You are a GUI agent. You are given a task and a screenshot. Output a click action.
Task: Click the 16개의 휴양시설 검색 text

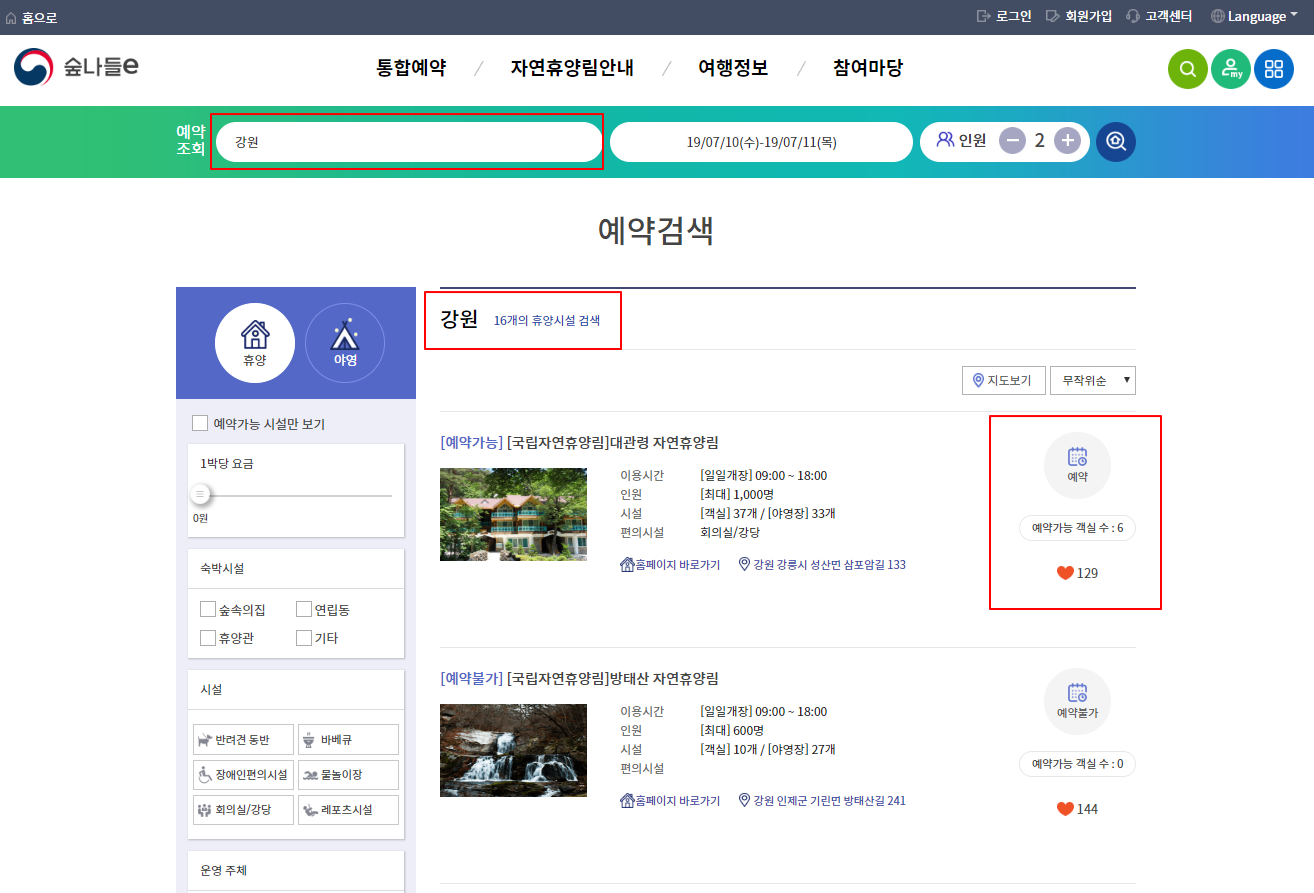(x=547, y=321)
